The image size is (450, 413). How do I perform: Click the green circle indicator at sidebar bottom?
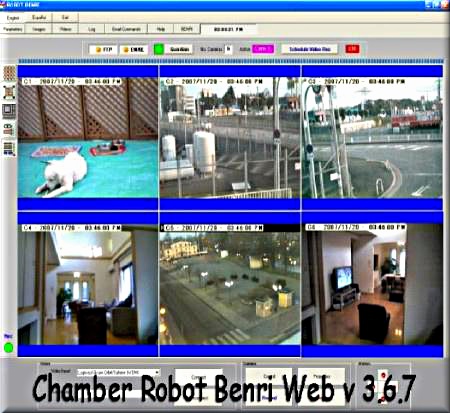click(8, 348)
